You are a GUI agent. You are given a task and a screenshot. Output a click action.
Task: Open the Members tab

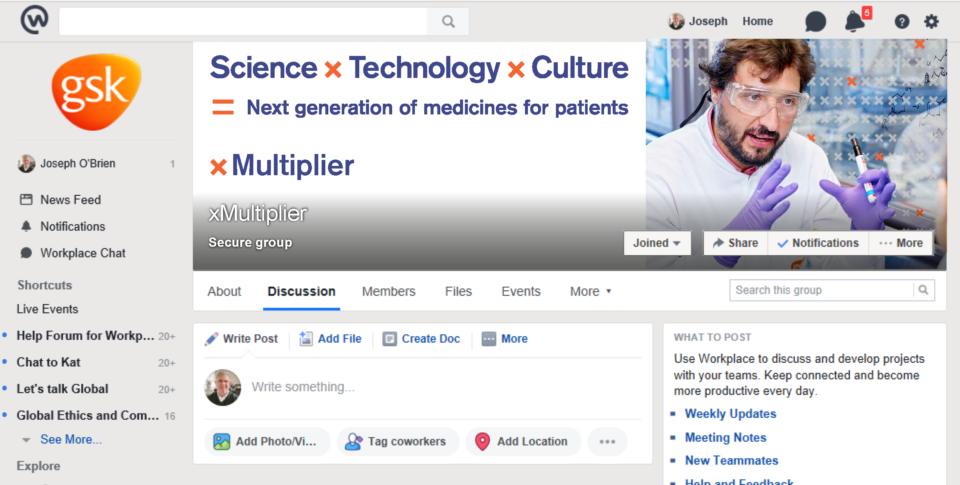coord(389,291)
